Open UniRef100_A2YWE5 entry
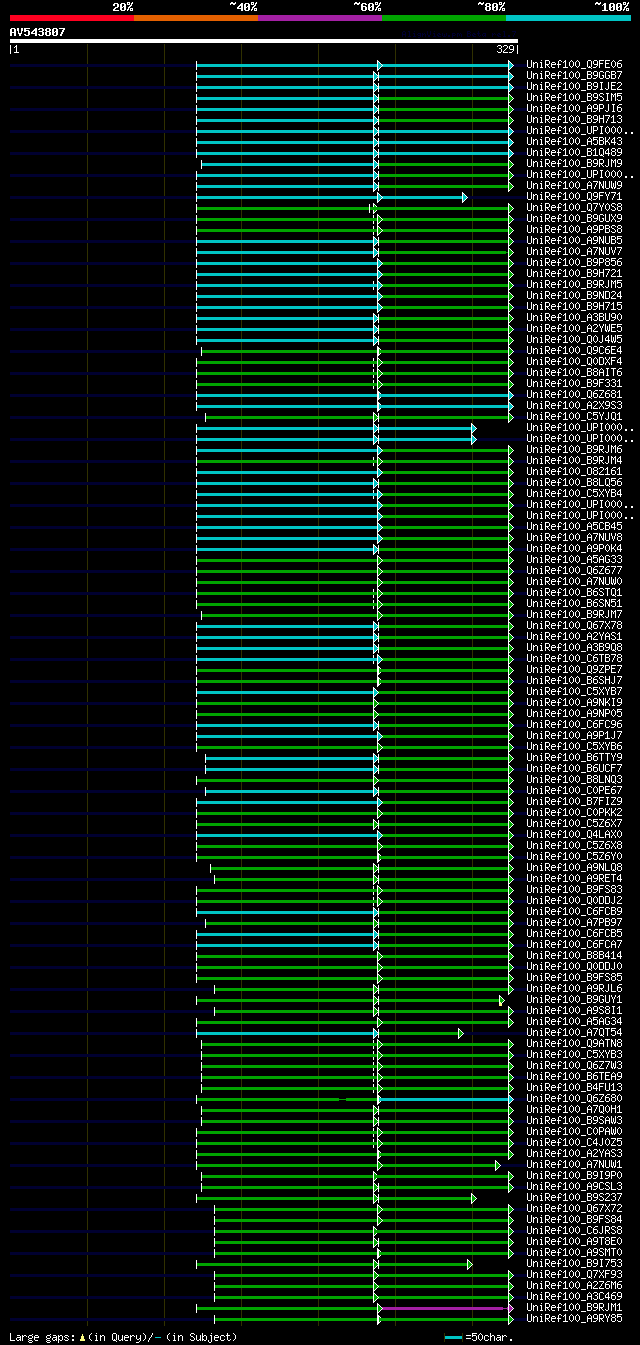Image resolution: width=640 pixels, height=1345 pixels. coord(574,328)
